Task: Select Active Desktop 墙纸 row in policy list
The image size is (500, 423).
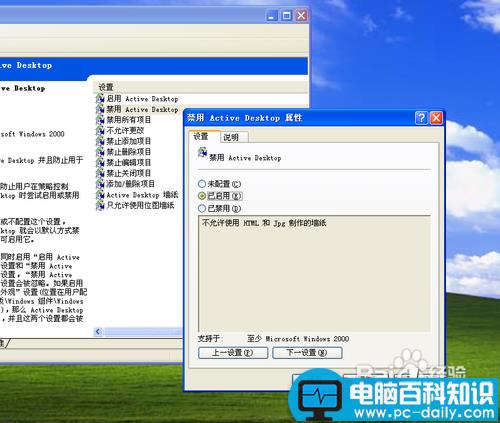Action: 137,195
